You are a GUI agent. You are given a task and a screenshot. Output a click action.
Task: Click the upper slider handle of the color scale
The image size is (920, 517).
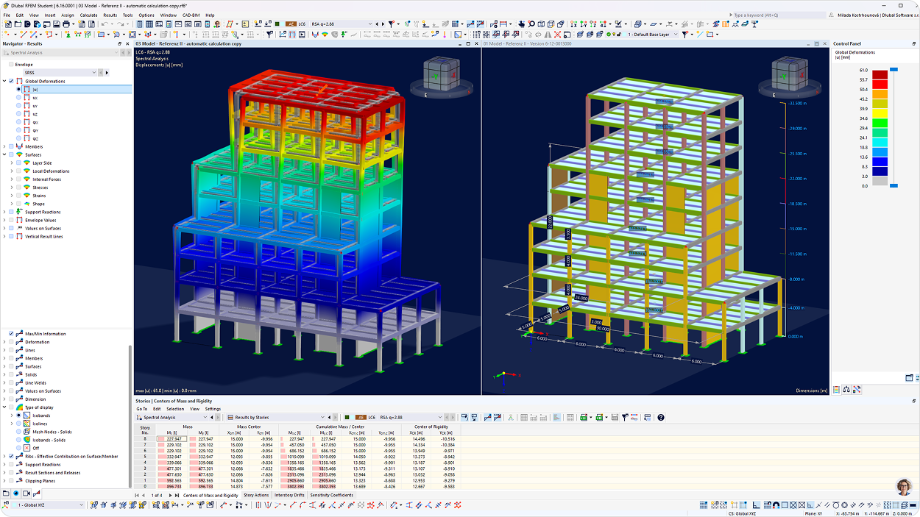(894, 70)
